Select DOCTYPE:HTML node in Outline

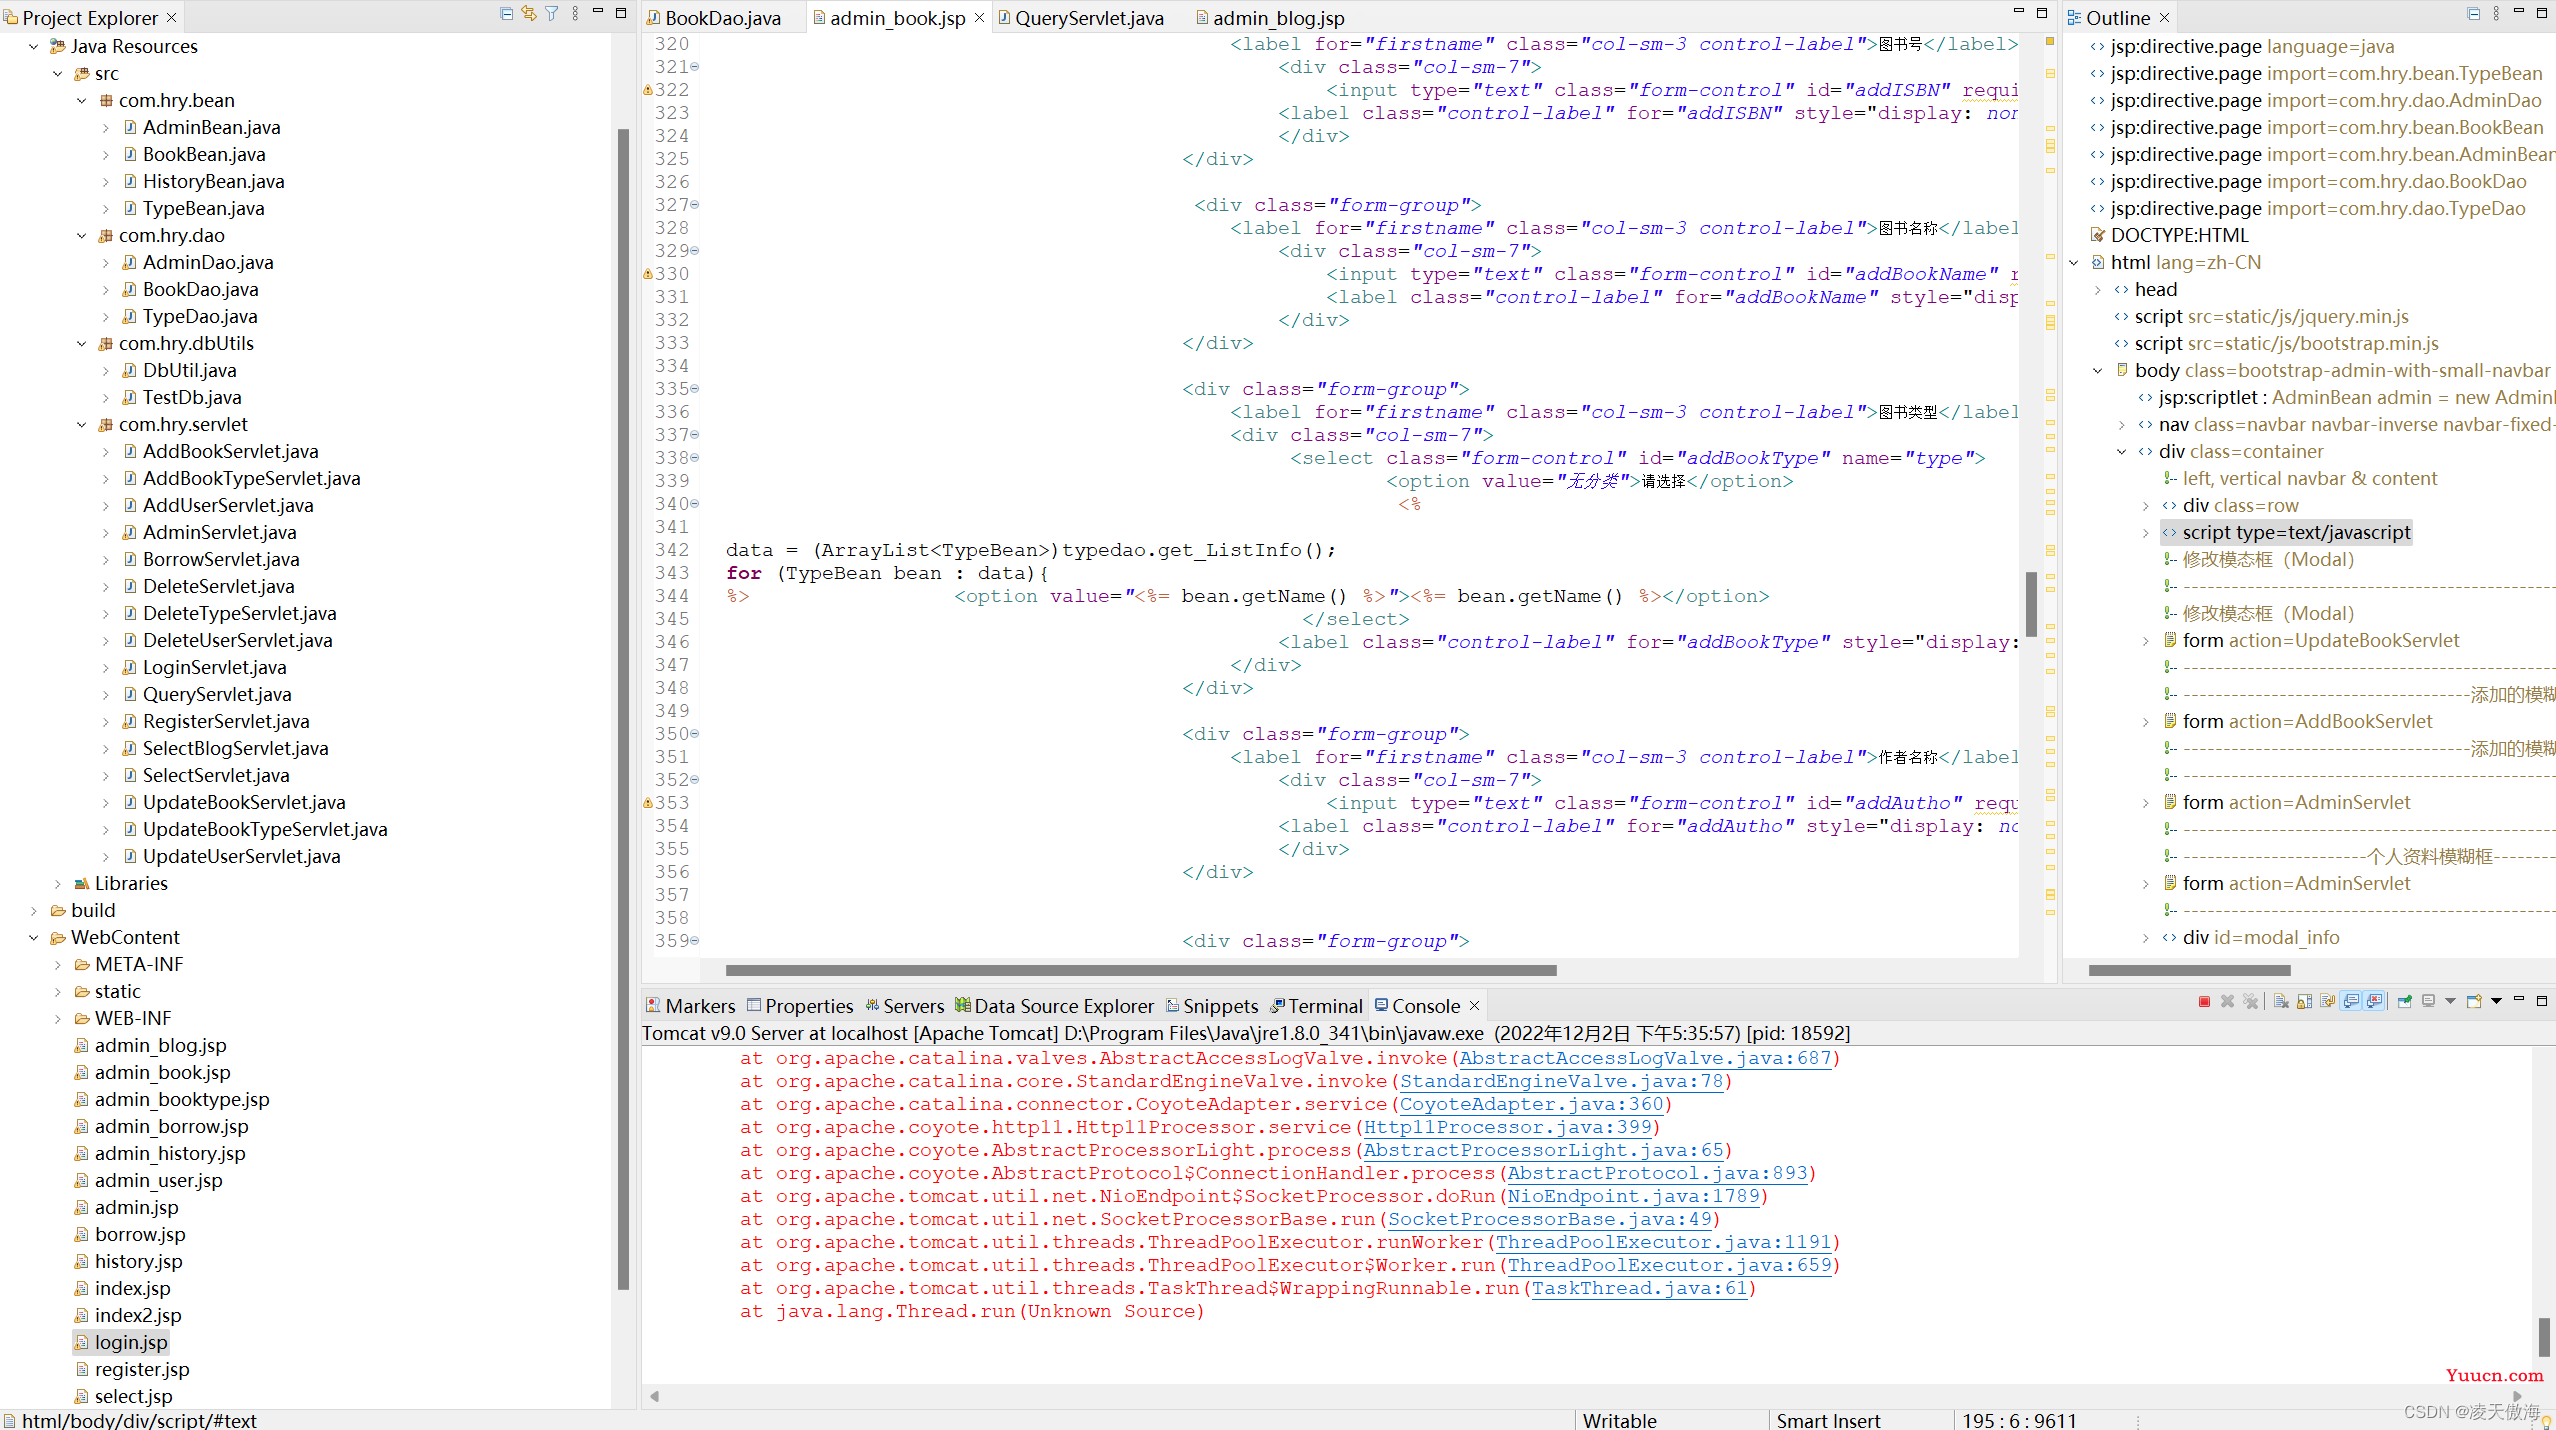2179,235
